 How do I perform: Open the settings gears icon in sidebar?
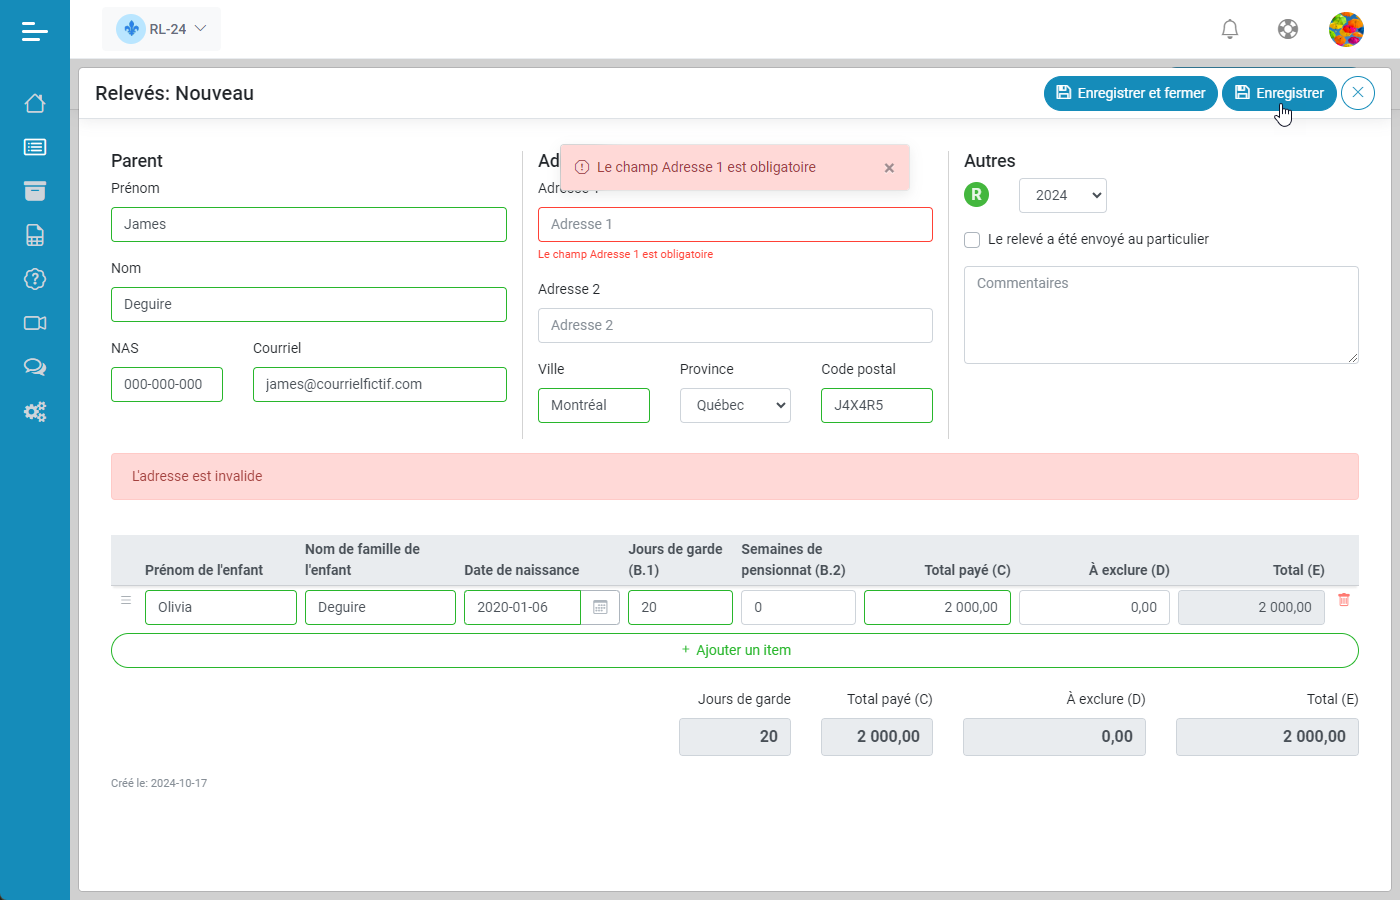point(35,411)
